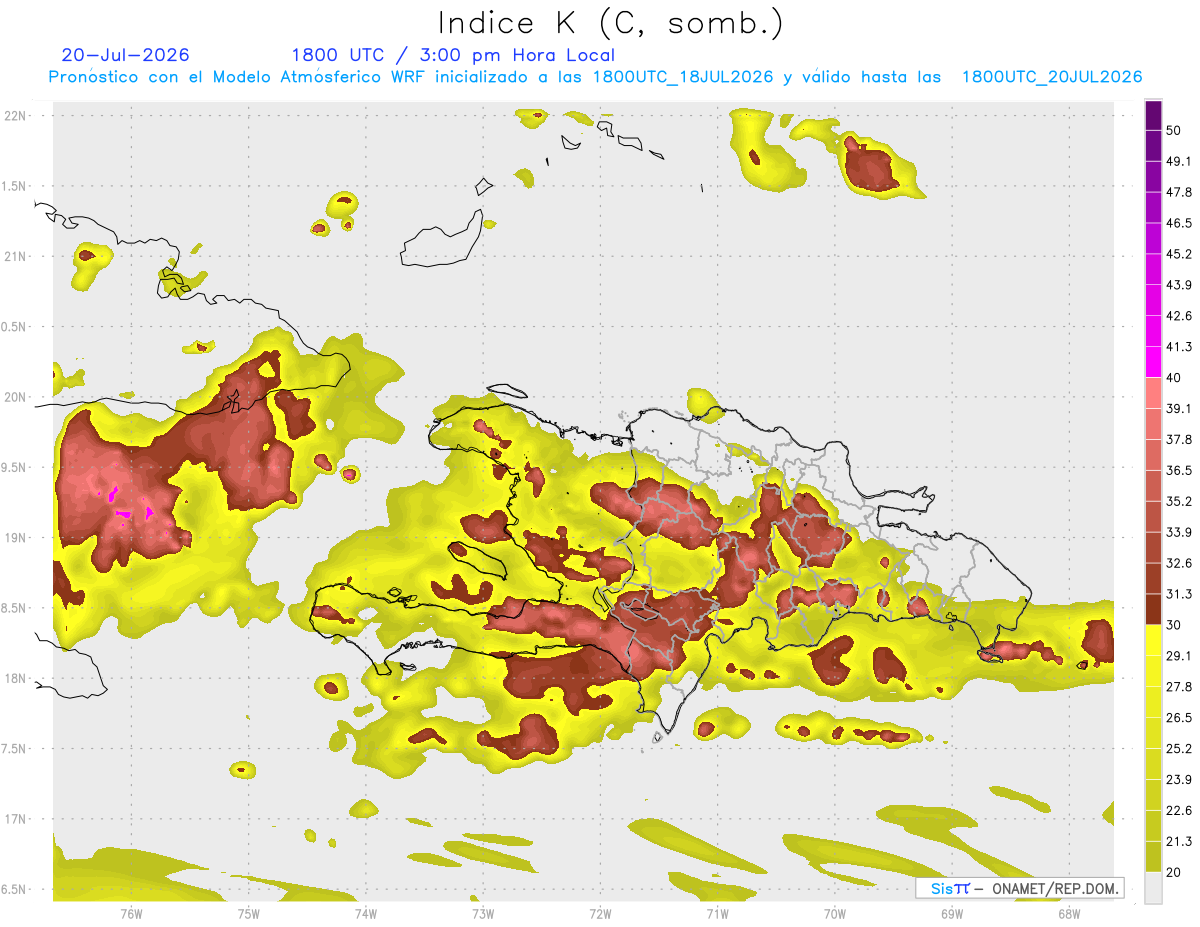Click the latitude label "21N"
This screenshot has height=927, width=1200.
16,257
